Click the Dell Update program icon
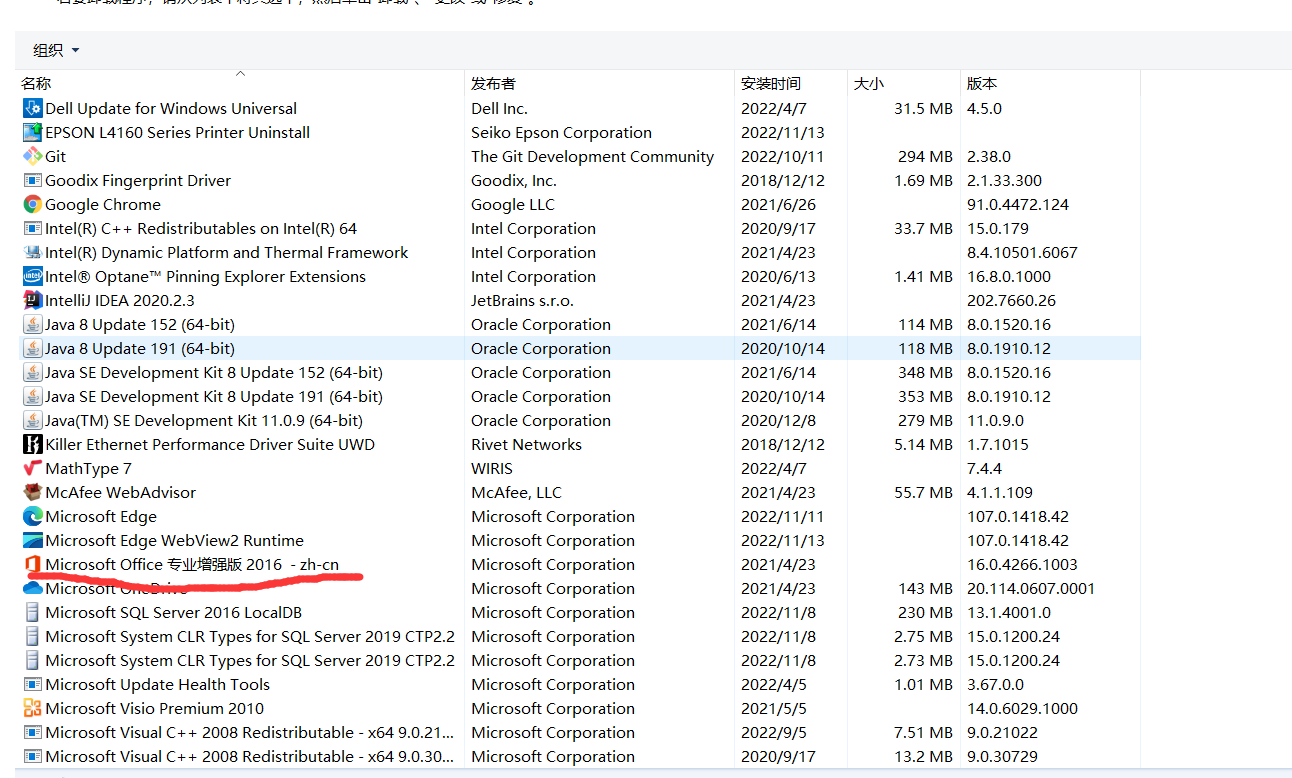Screen dimensions: 1292x778 click(x=32, y=108)
